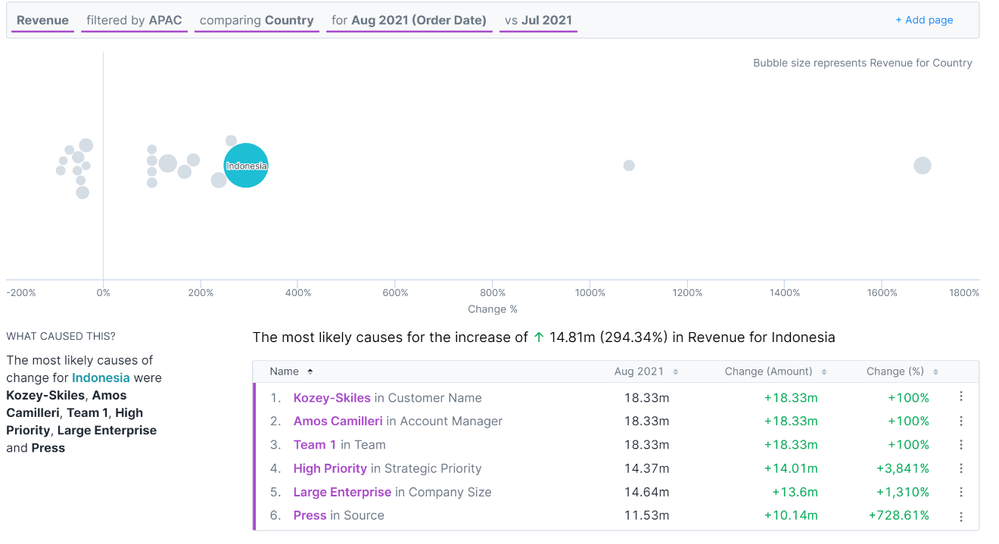Open the options menu for the Team 1 row
999x544 pixels.
point(961,445)
